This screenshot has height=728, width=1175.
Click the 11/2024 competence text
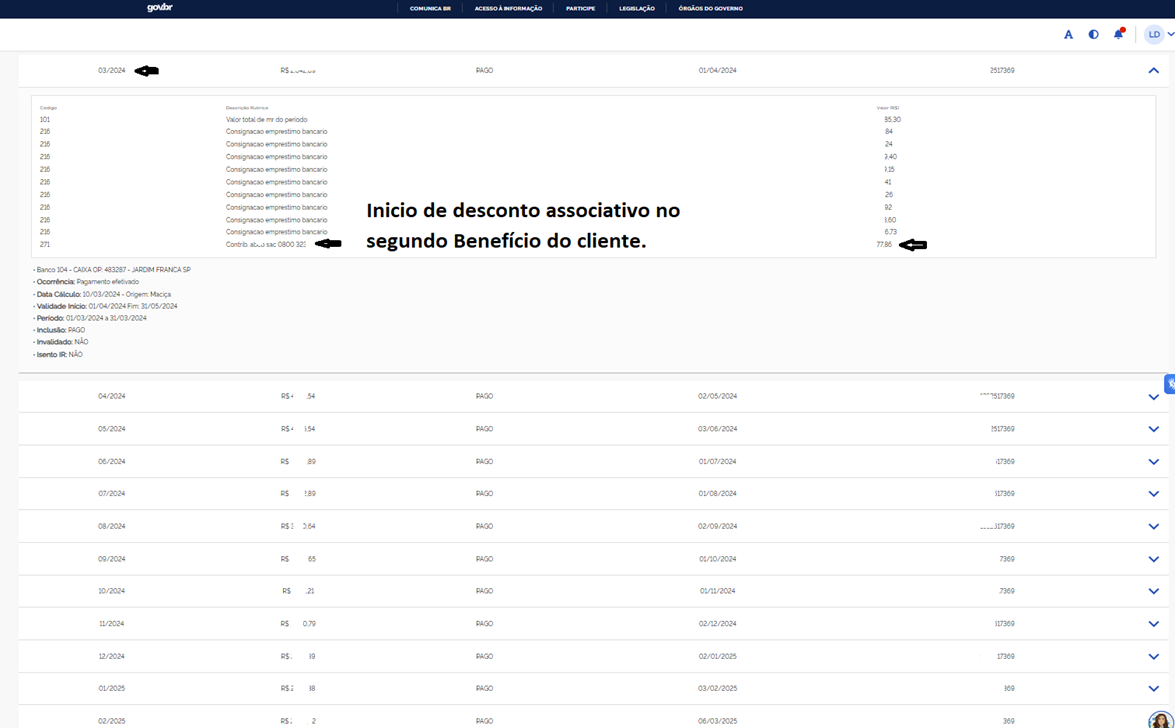112,624
